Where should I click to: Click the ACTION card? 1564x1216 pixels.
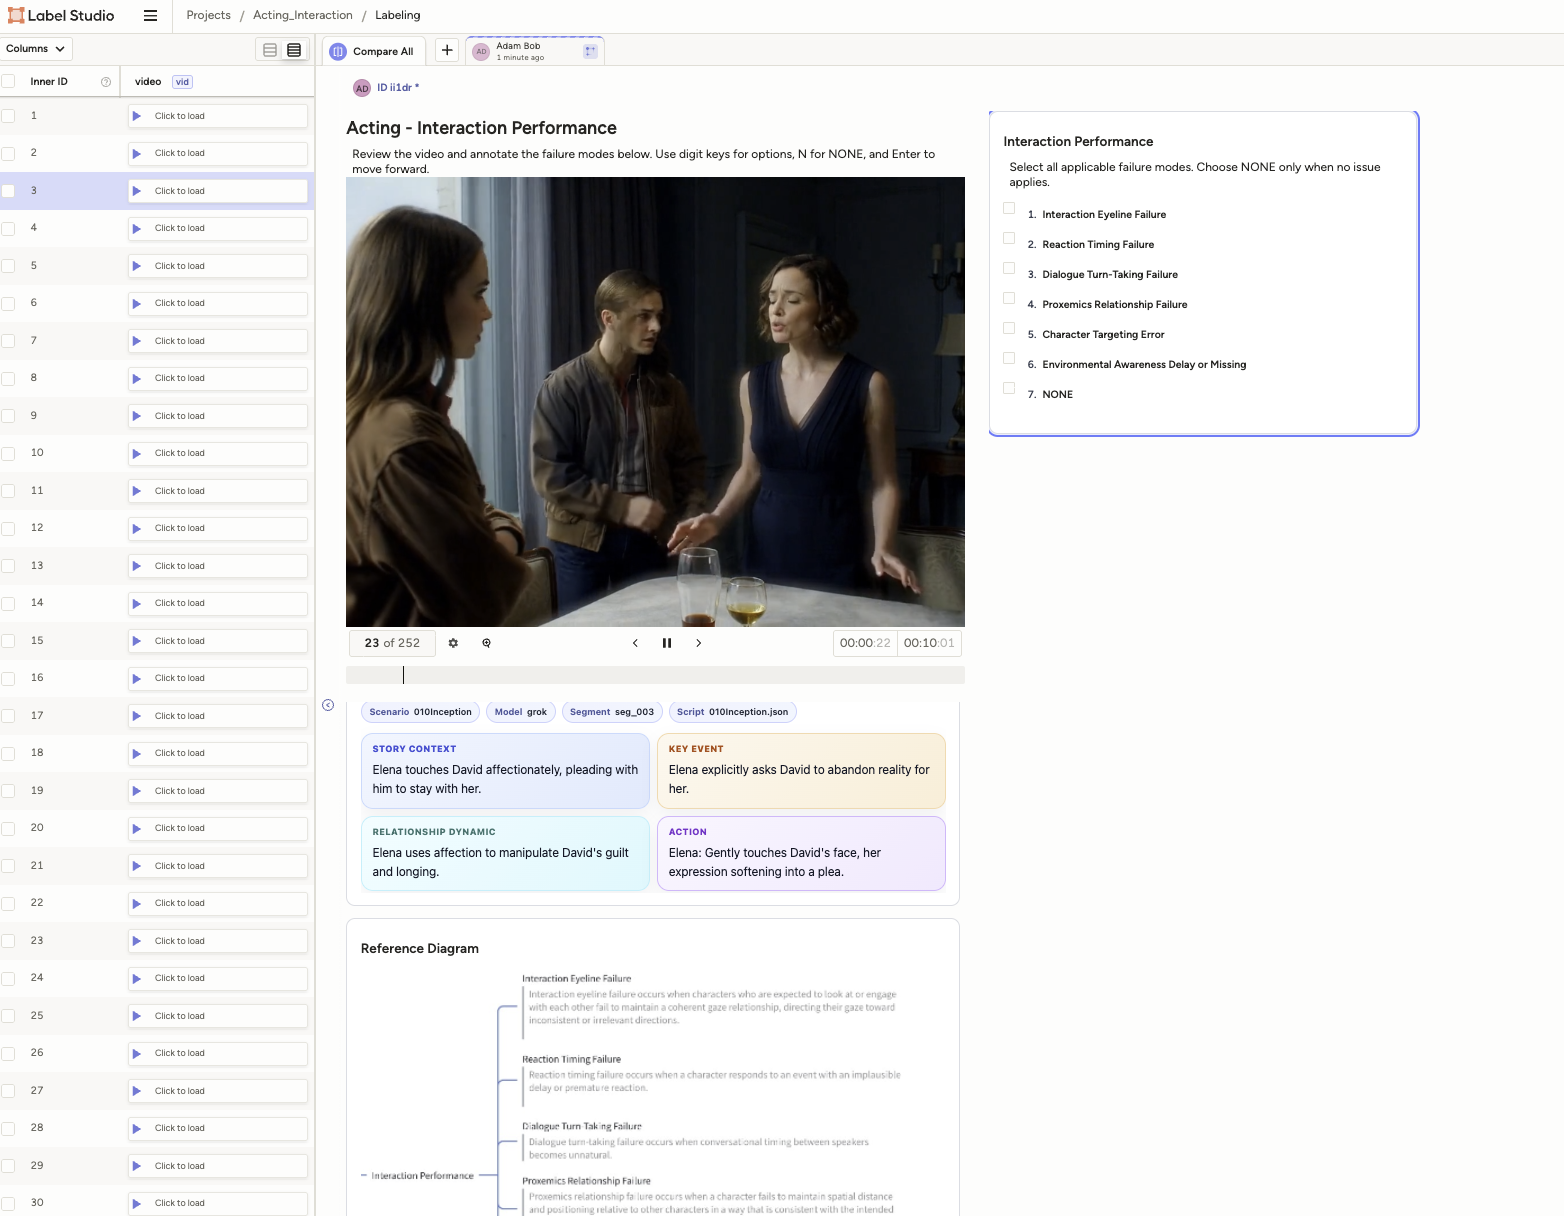(x=801, y=854)
